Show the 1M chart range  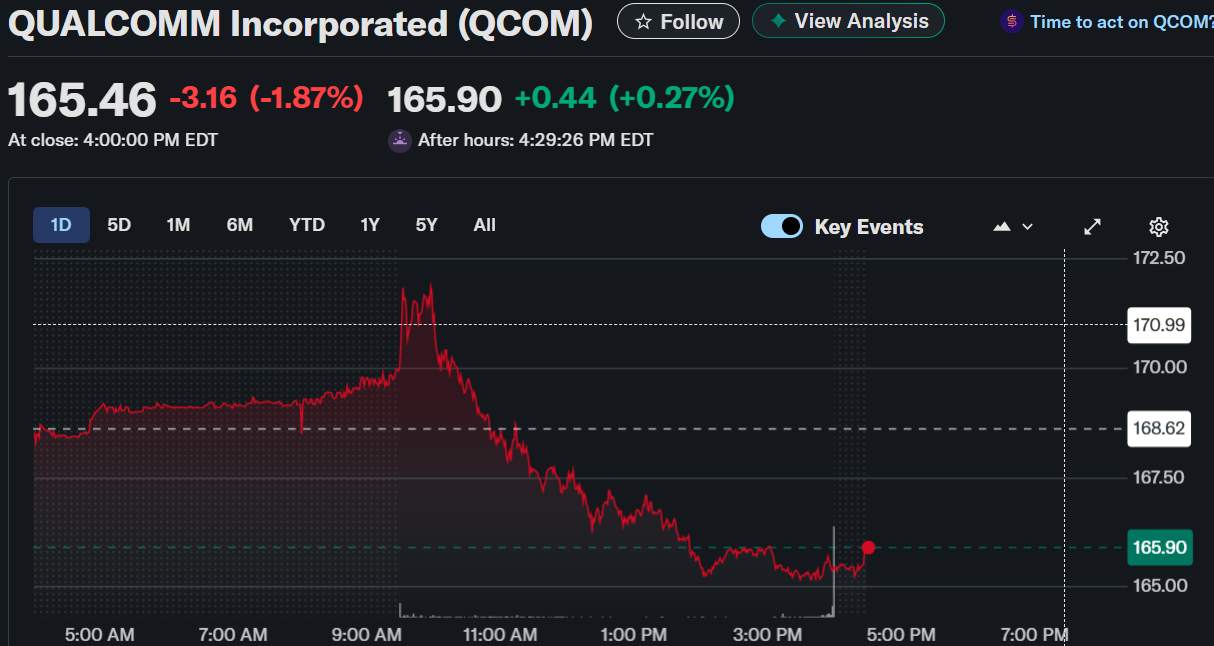pos(178,225)
